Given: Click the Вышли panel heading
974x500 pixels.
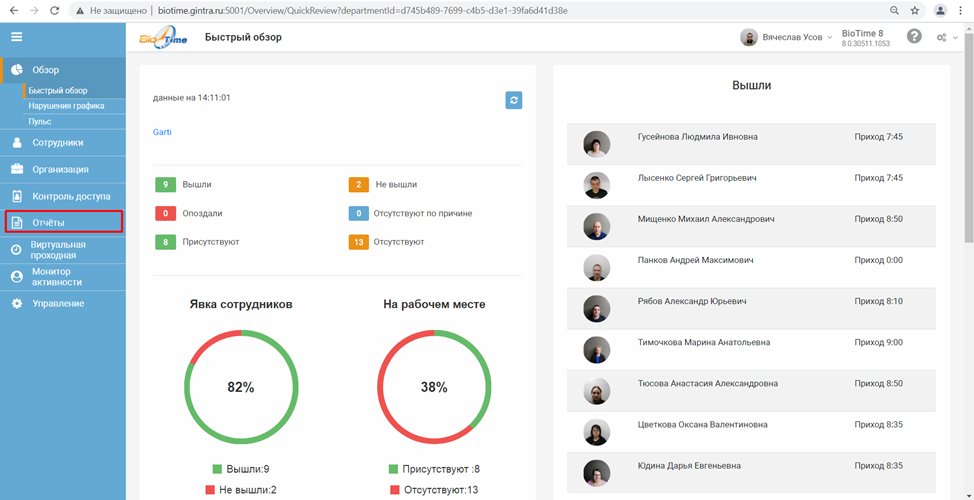Looking at the screenshot, I should [752, 86].
